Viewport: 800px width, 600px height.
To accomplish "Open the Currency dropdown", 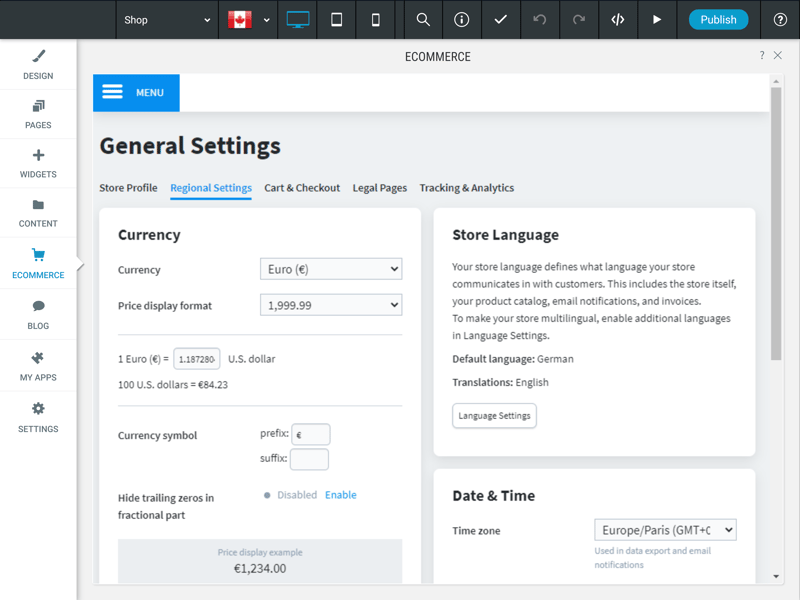I will click(x=330, y=269).
